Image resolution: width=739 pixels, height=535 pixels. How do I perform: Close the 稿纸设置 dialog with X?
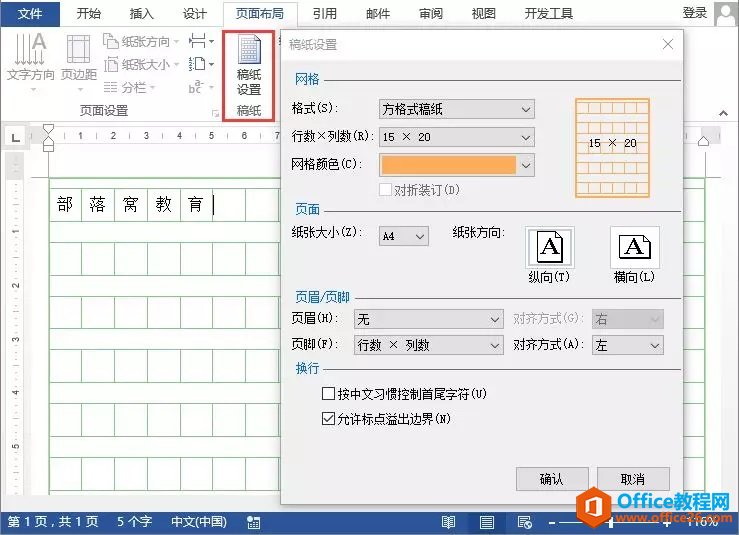[x=667, y=44]
